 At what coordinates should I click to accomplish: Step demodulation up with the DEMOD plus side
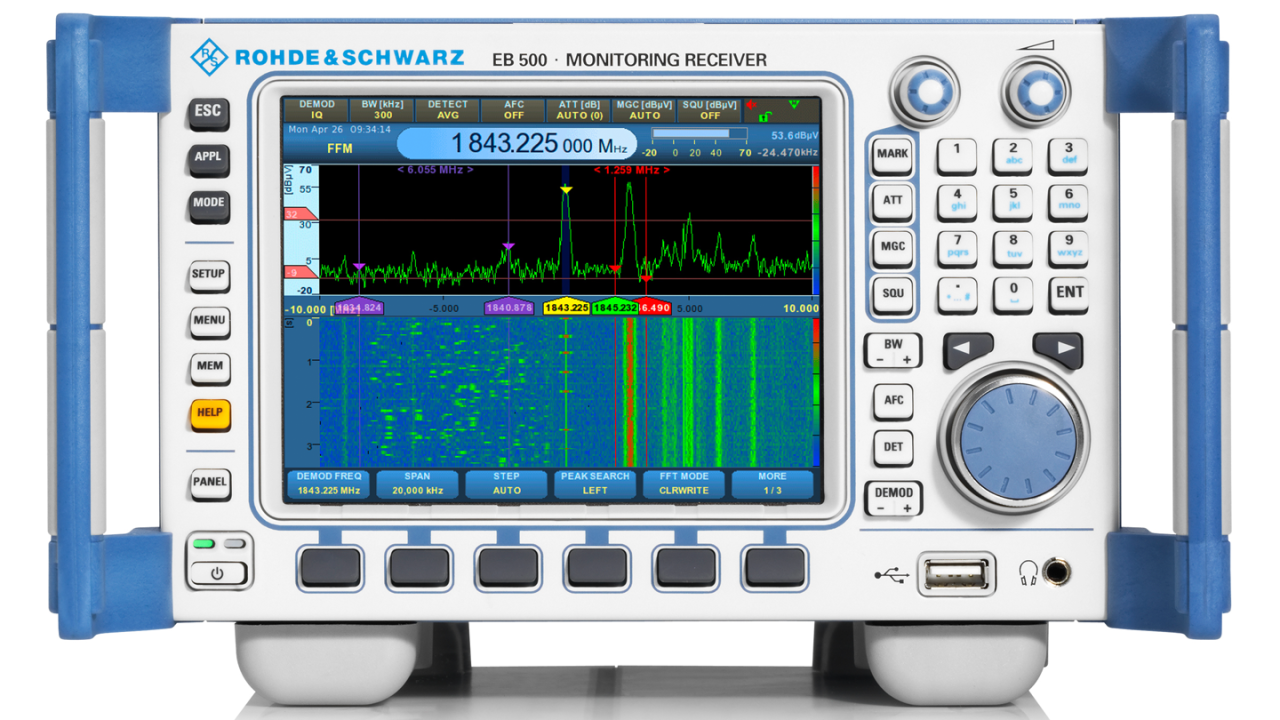(x=907, y=508)
